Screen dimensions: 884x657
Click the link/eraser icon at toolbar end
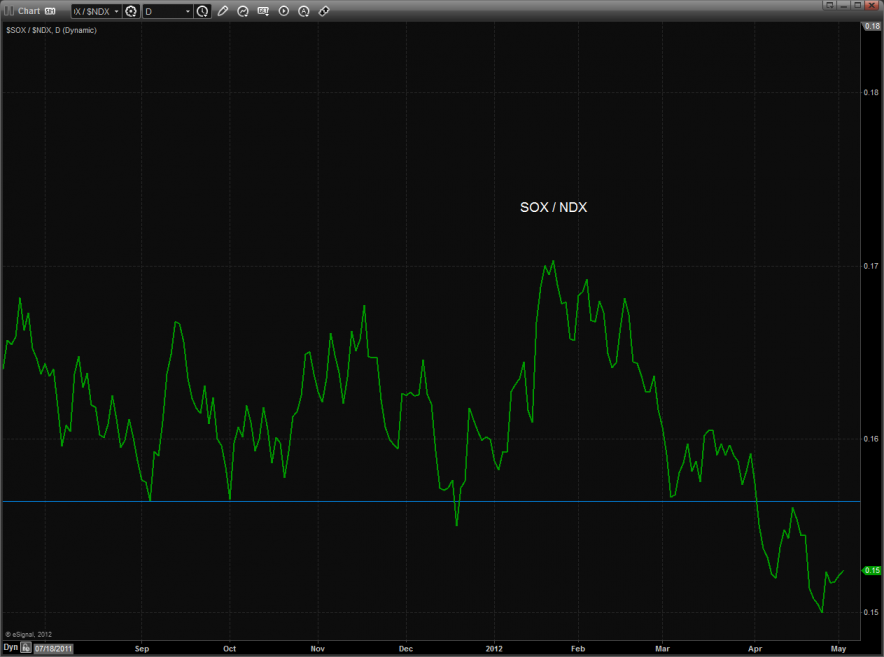(x=324, y=11)
